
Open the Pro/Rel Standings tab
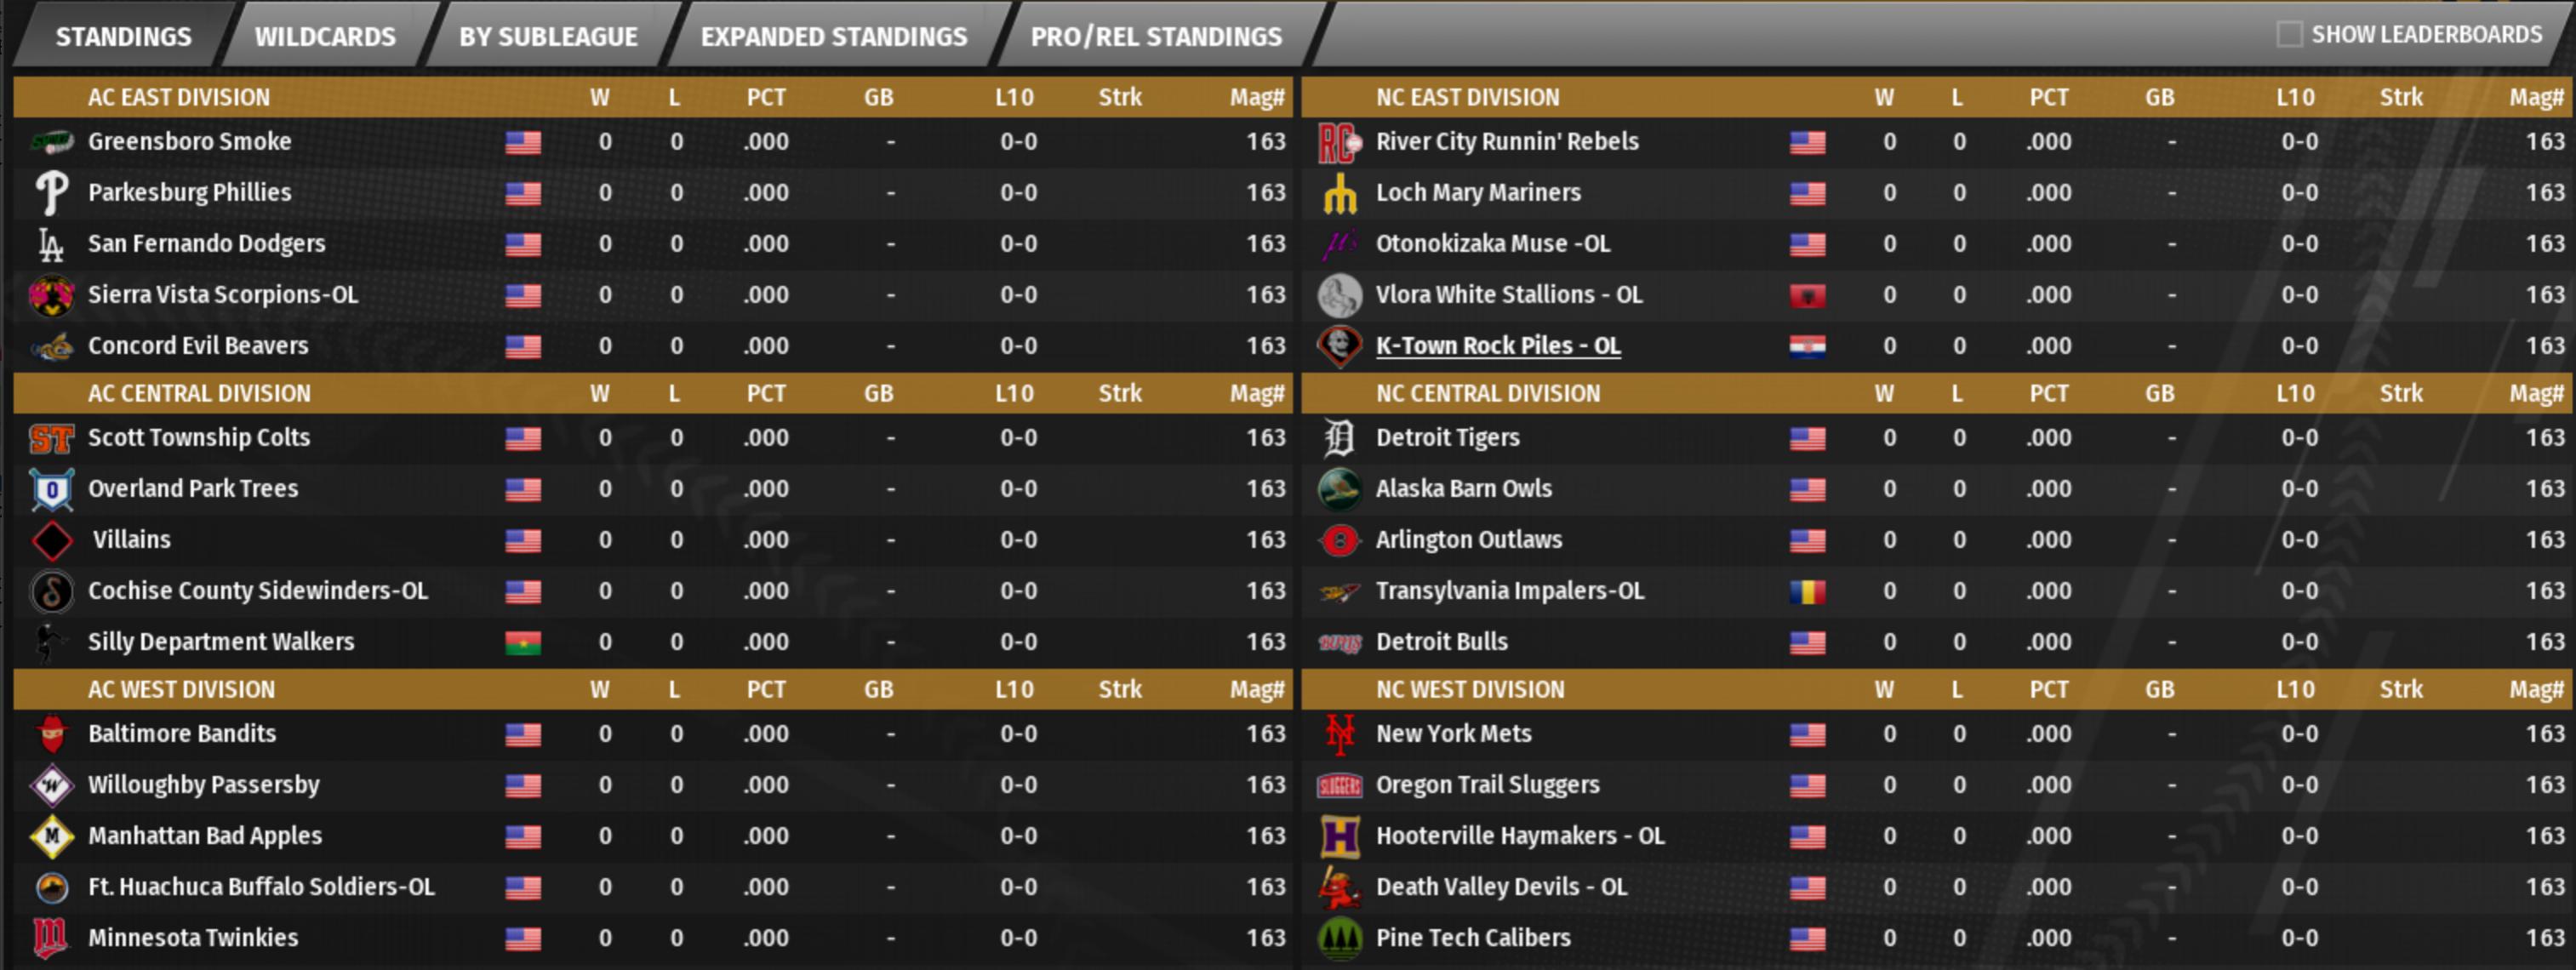[1156, 37]
